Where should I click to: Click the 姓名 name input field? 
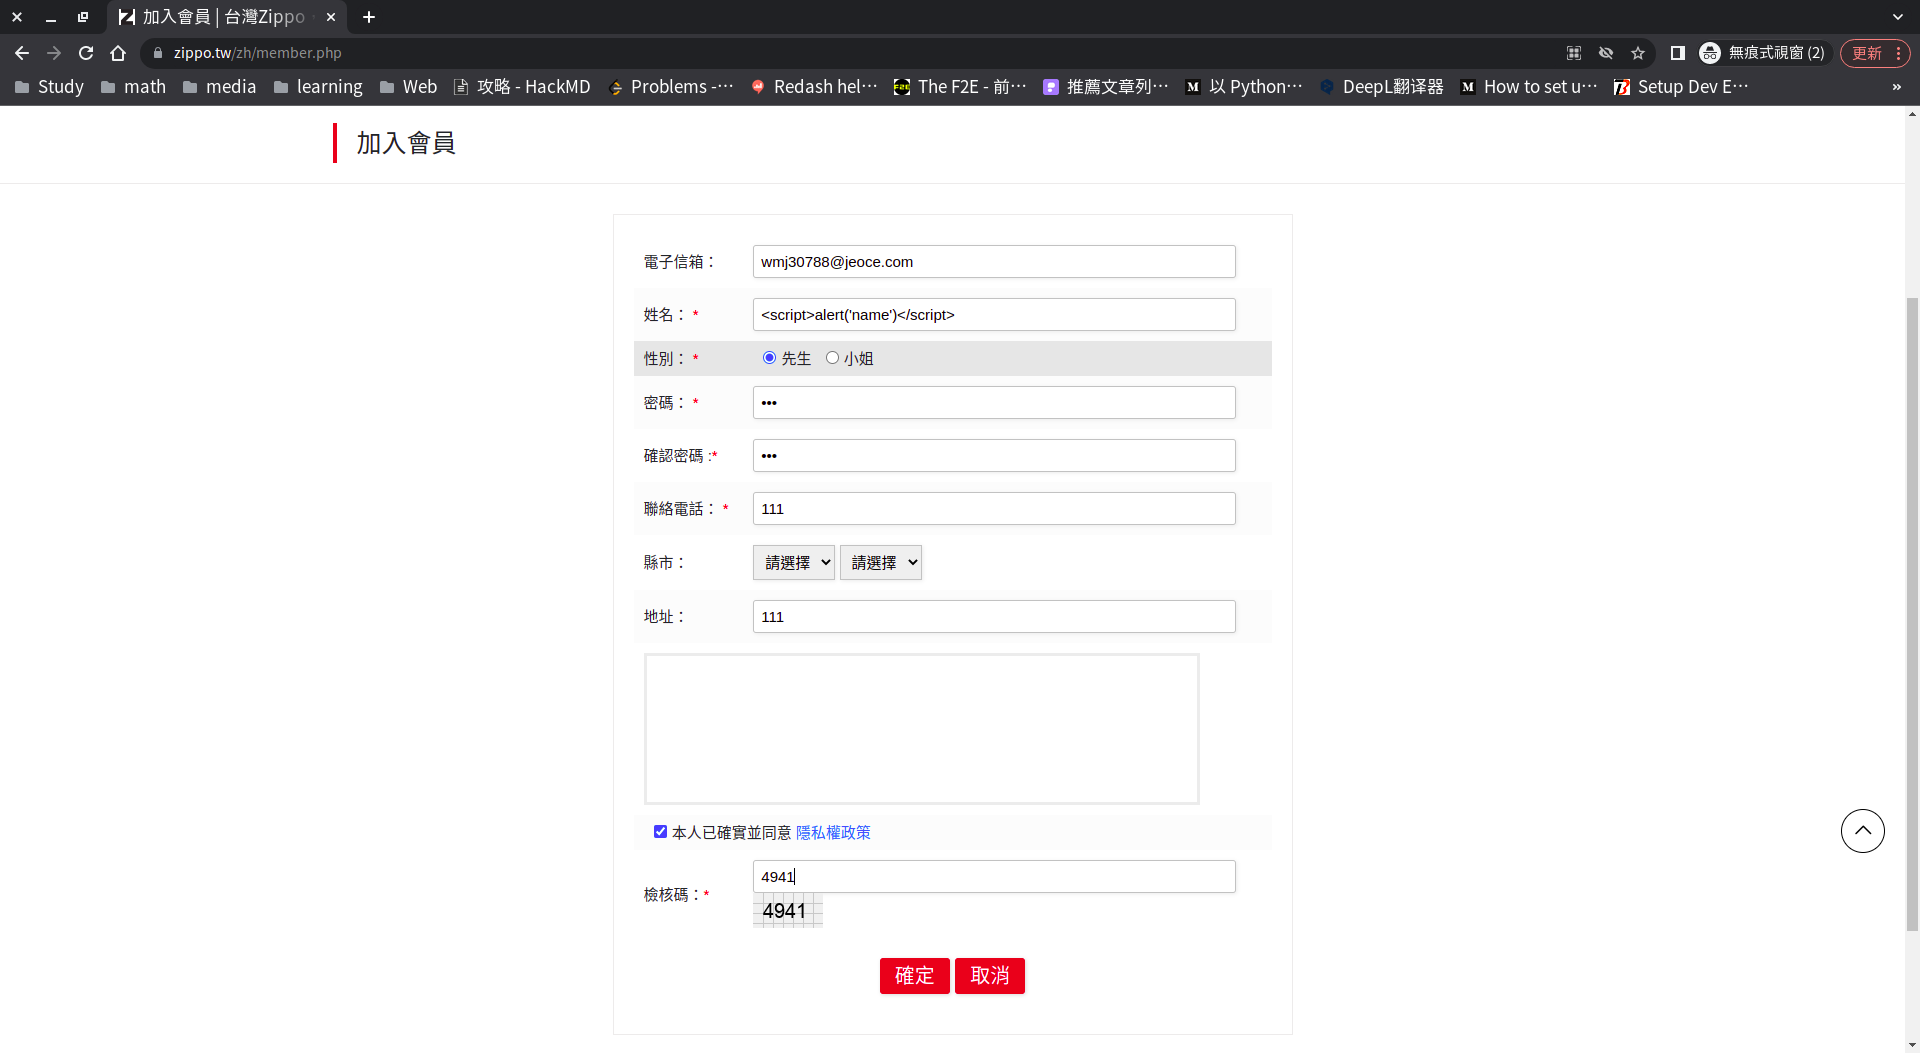[x=994, y=315]
